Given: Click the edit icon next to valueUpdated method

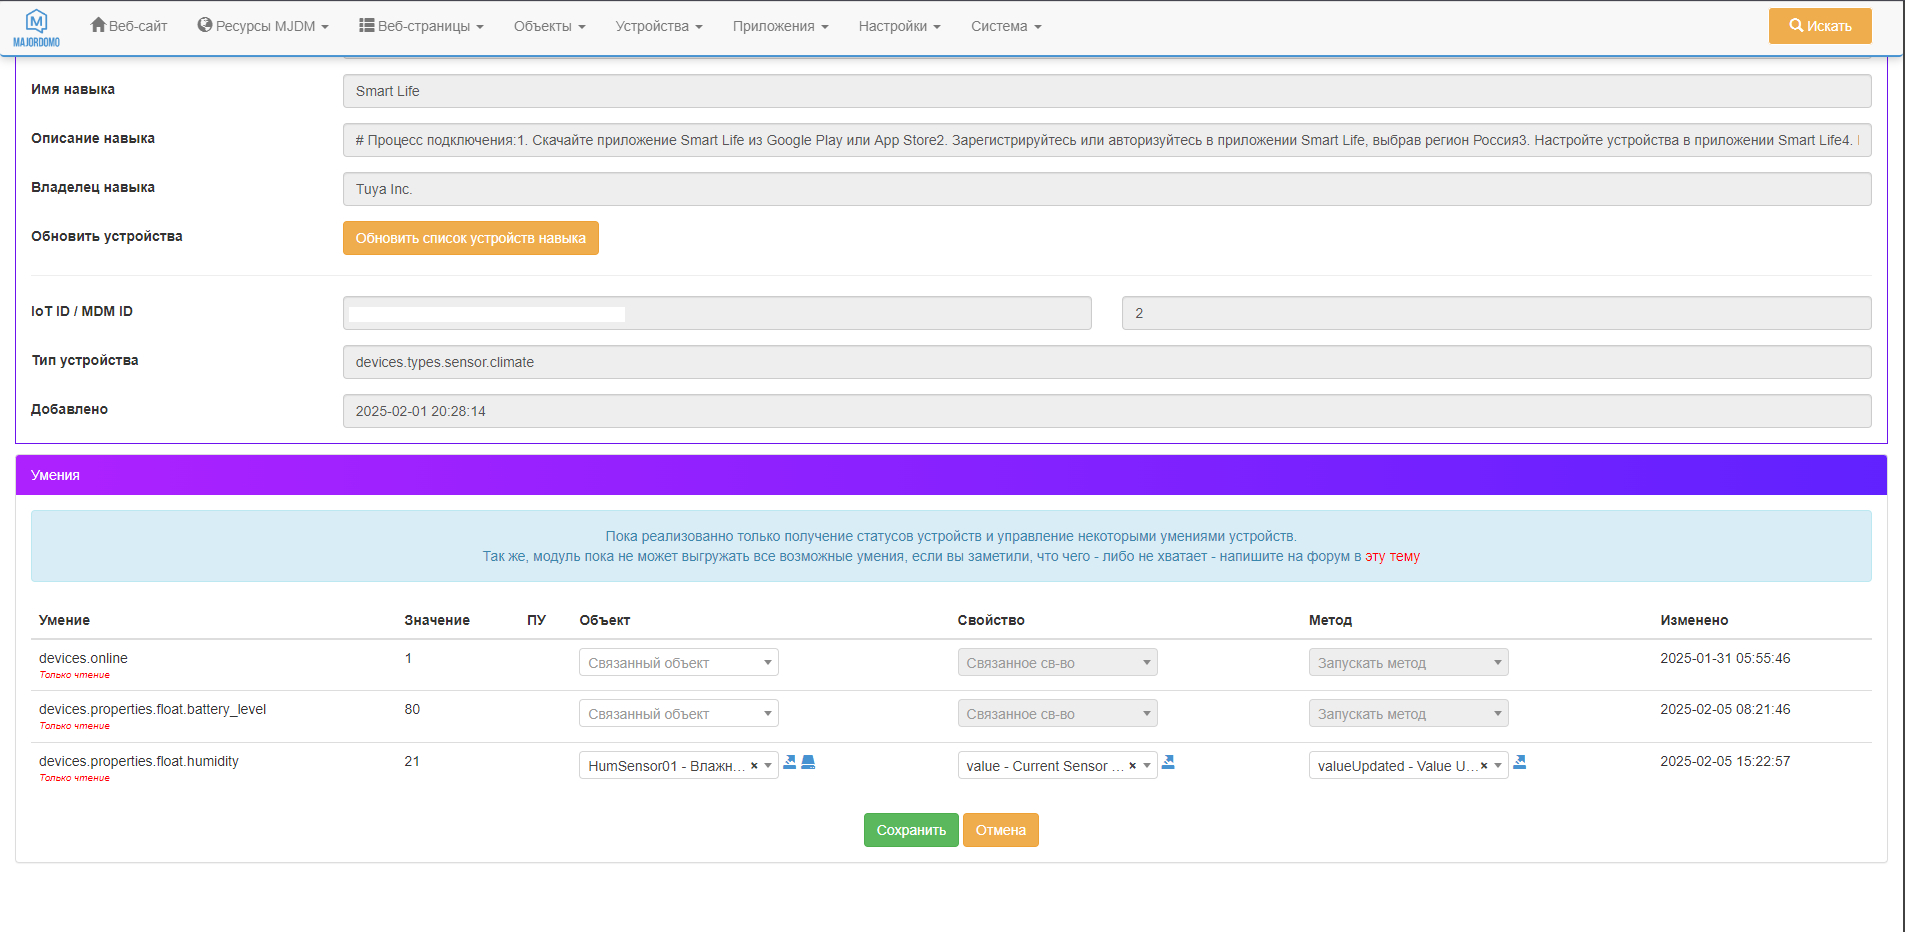Looking at the screenshot, I should 1520,762.
